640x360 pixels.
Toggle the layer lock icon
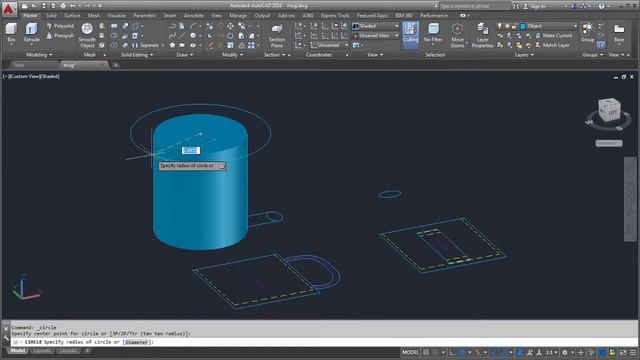point(513,26)
